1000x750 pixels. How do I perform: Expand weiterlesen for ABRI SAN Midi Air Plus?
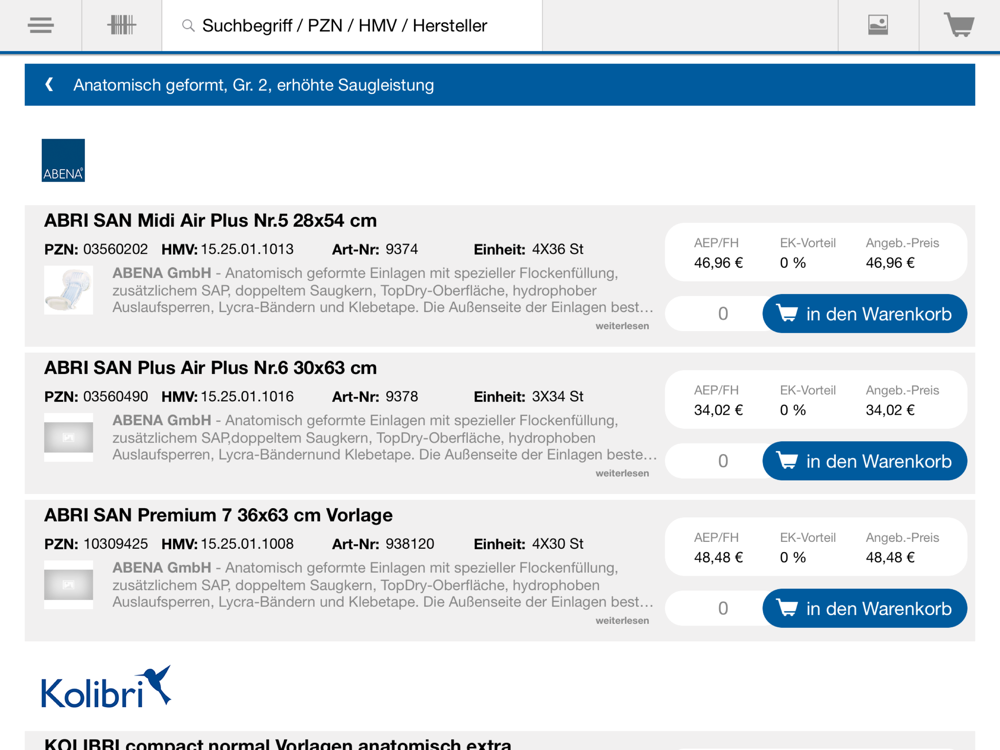pyautogui.click(x=622, y=326)
